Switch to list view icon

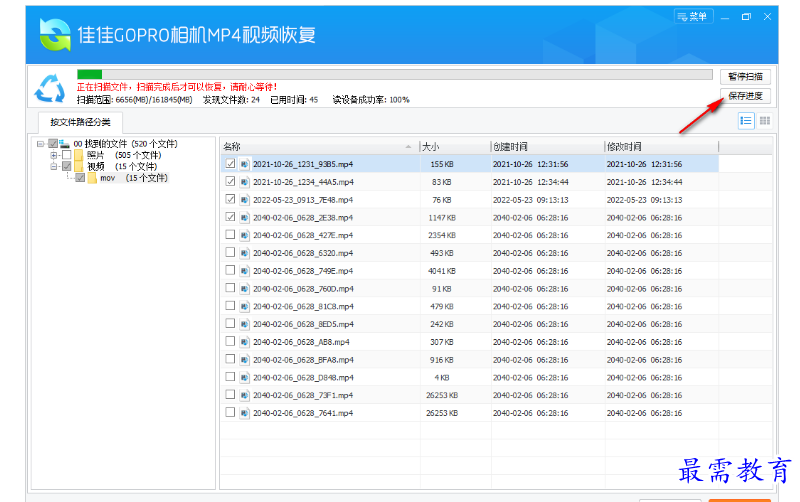point(746,120)
